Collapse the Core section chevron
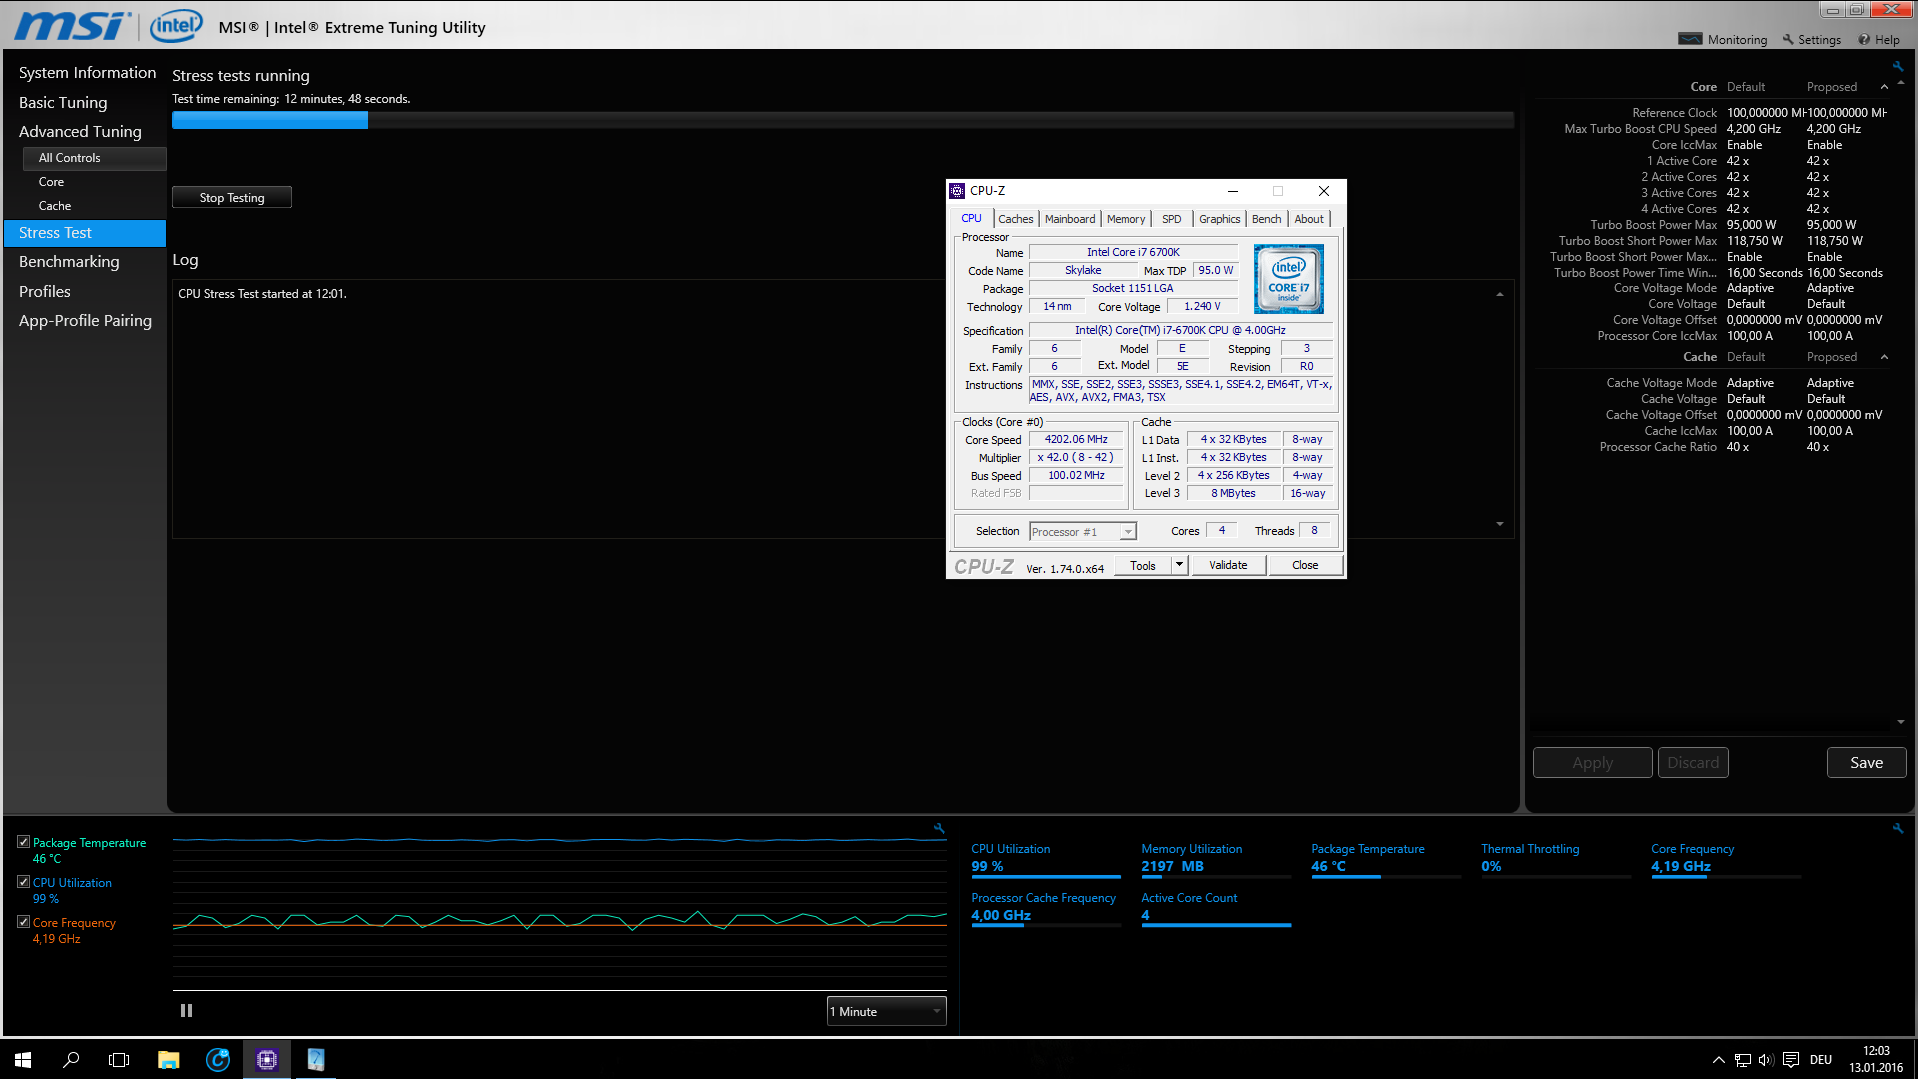The height and width of the screenshot is (1079, 1918). pyautogui.click(x=1884, y=87)
